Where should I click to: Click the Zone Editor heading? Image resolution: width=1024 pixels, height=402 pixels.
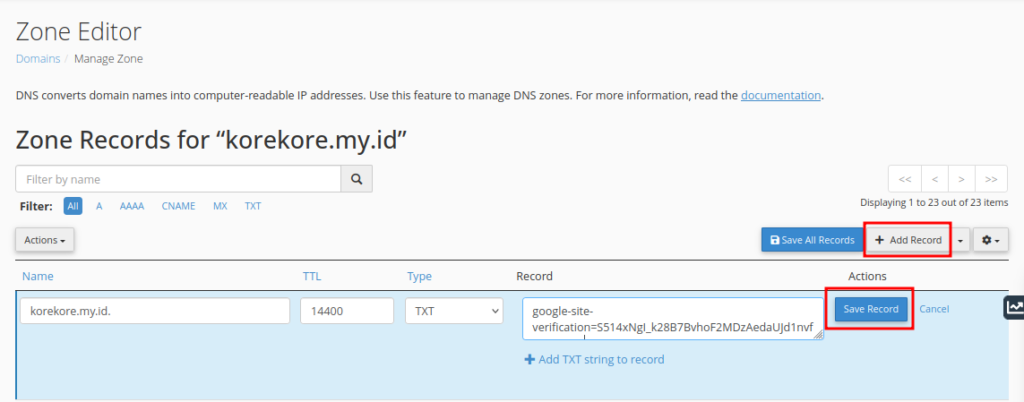point(78,31)
